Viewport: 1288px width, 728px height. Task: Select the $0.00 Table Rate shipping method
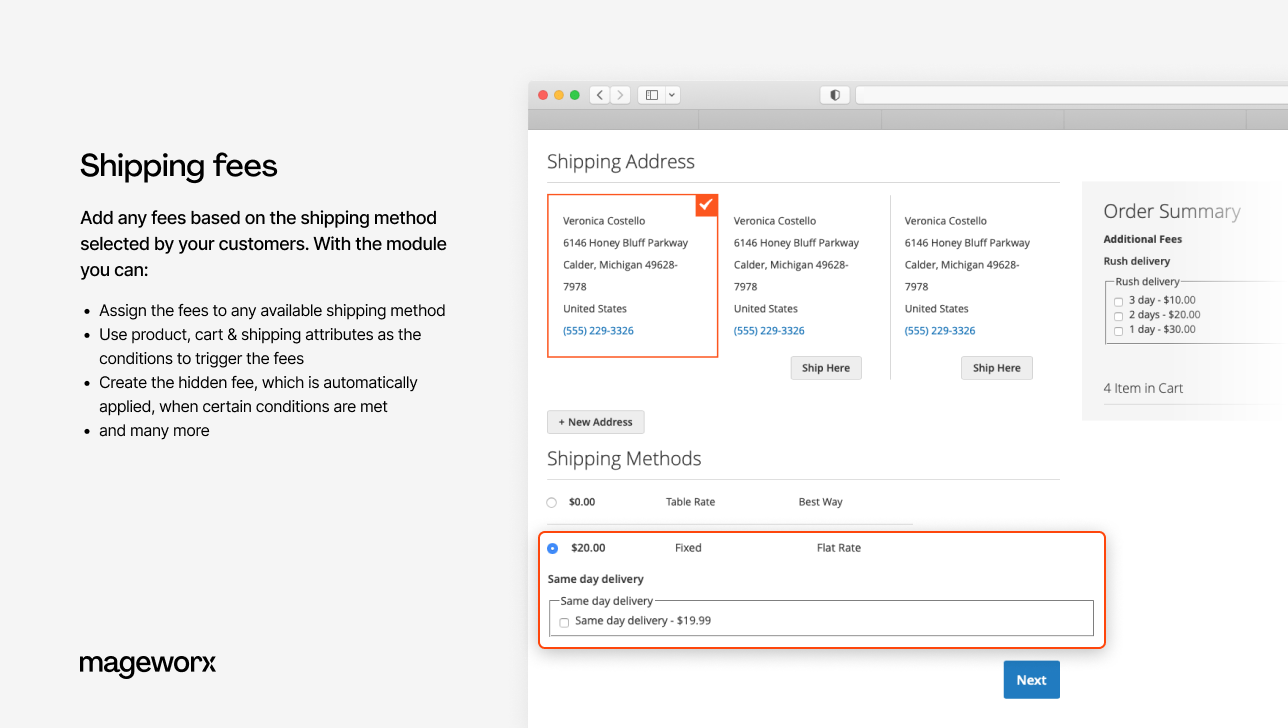pos(551,502)
